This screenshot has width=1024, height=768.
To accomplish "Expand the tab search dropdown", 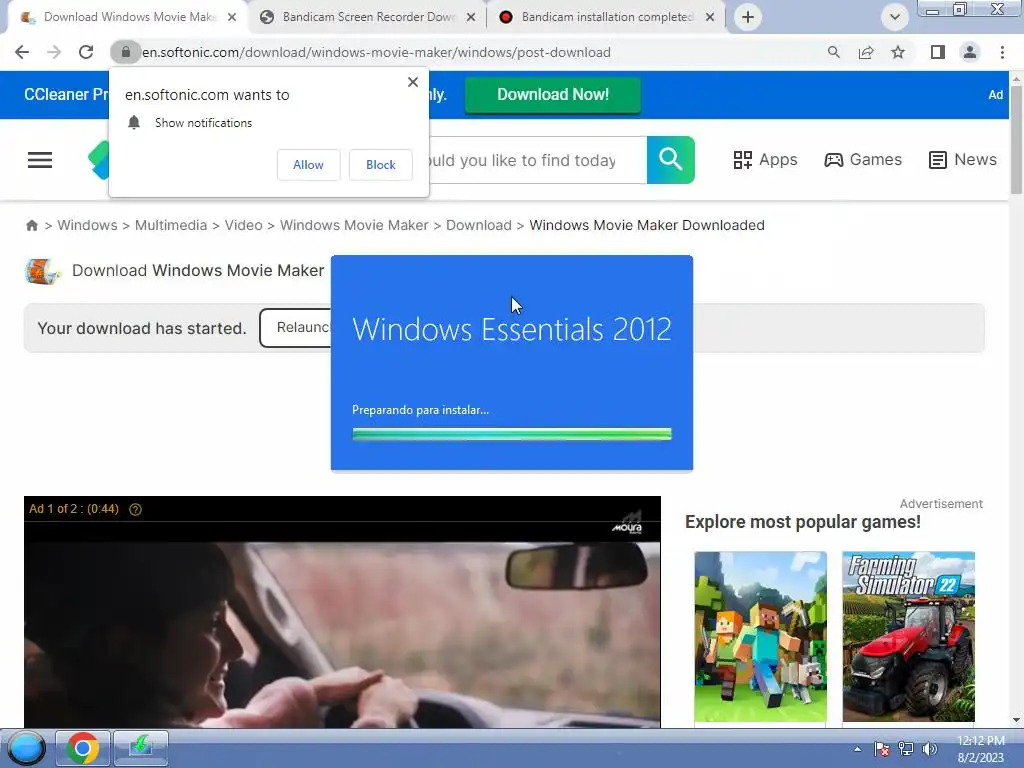I will point(895,17).
